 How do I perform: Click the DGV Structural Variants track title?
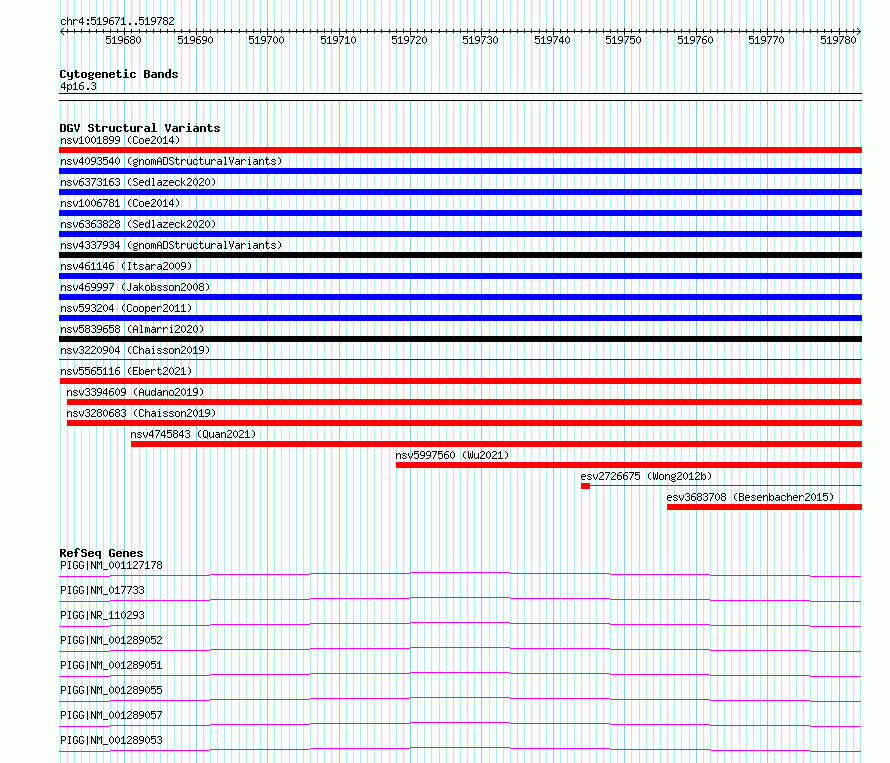(x=140, y=128)
